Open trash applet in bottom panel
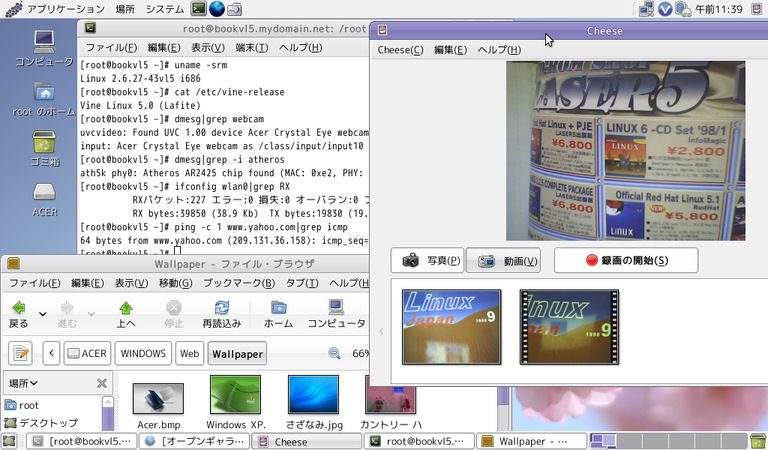This screenshot has height=450, width=768. coord(758,441)
